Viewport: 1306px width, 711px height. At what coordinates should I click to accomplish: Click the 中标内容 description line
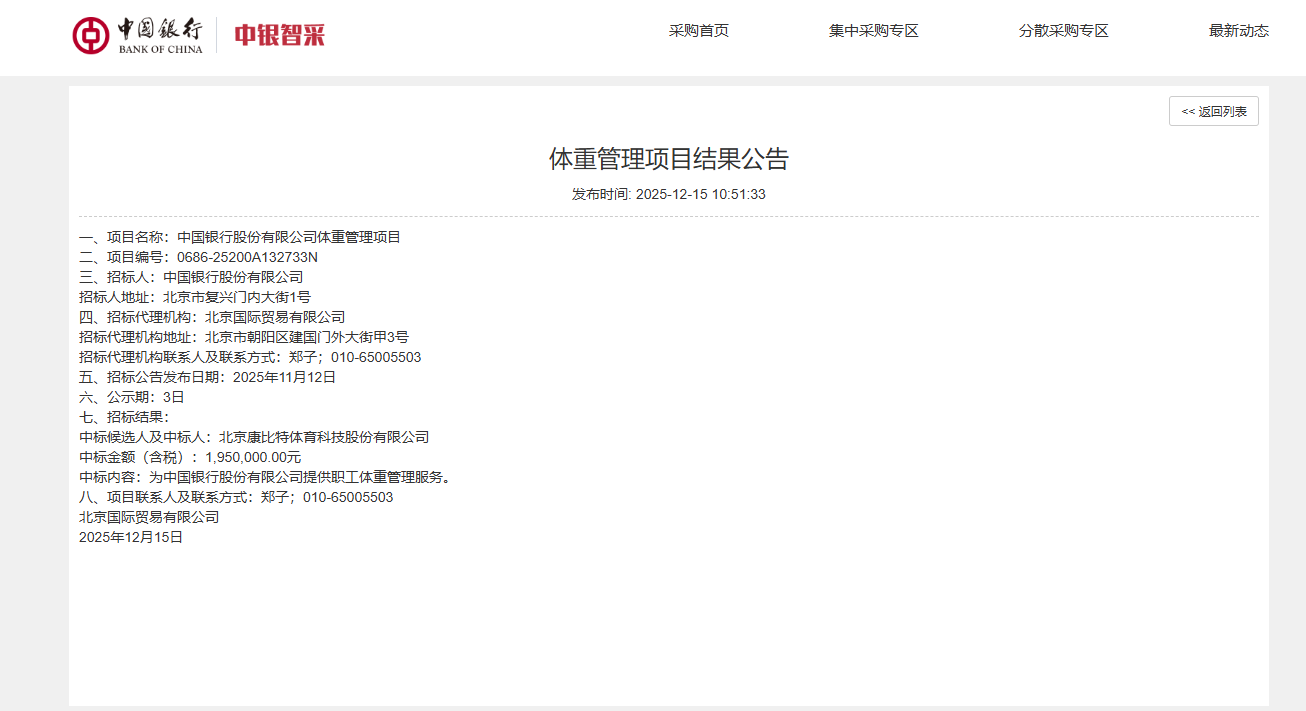(x=267, y=477)
